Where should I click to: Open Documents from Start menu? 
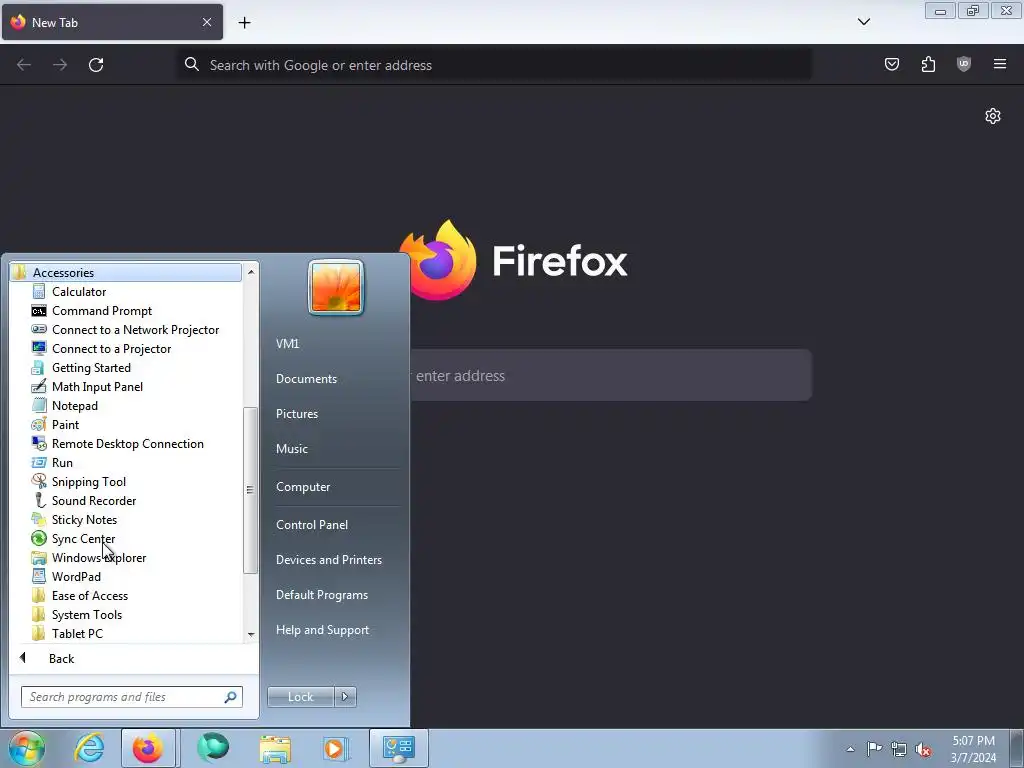tap(306, 379)
